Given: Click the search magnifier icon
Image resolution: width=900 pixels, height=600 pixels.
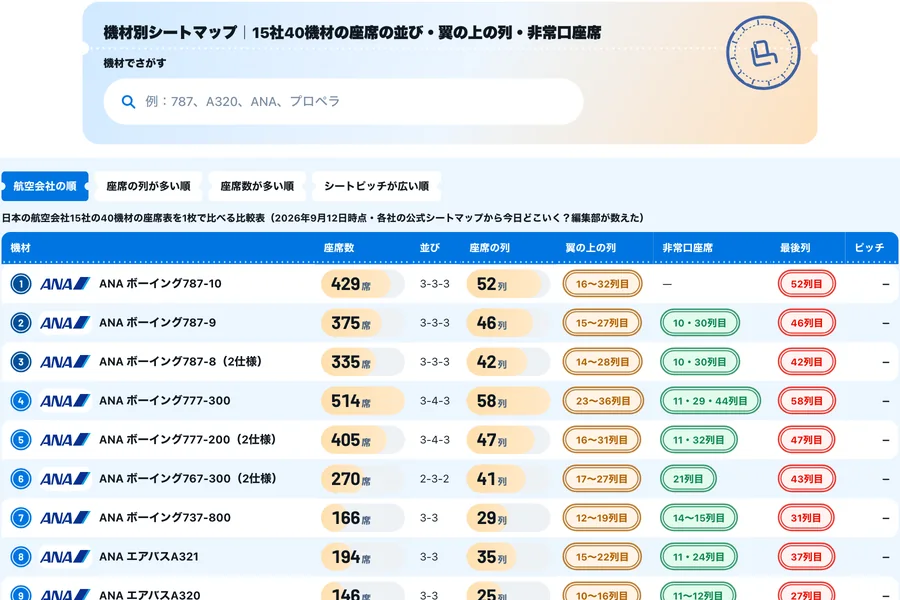Looking at the screenshot, I should (129, 102).
